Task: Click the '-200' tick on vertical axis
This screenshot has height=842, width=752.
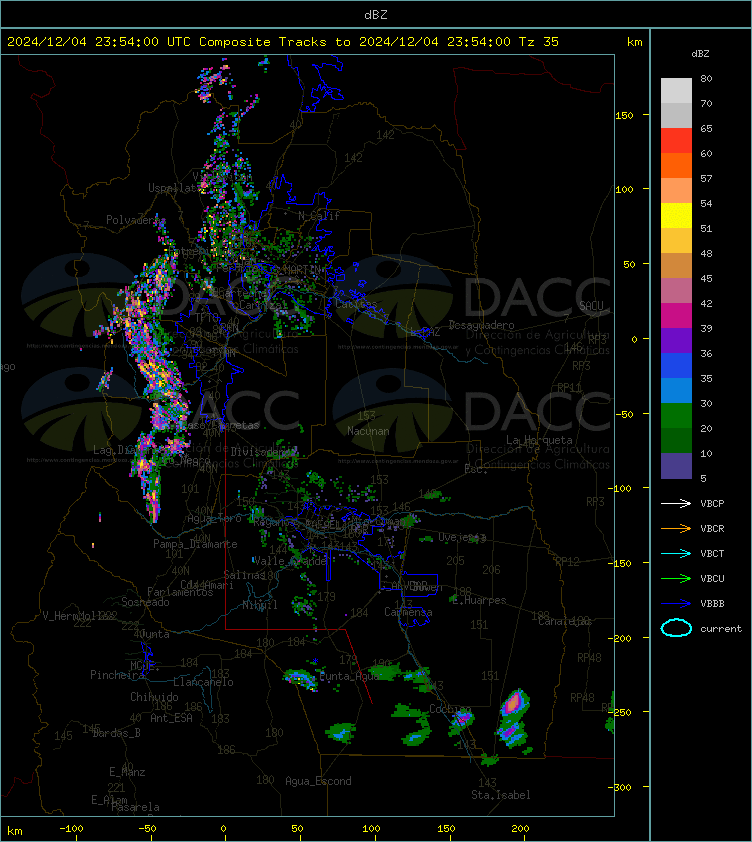Action: pos(620,638)
